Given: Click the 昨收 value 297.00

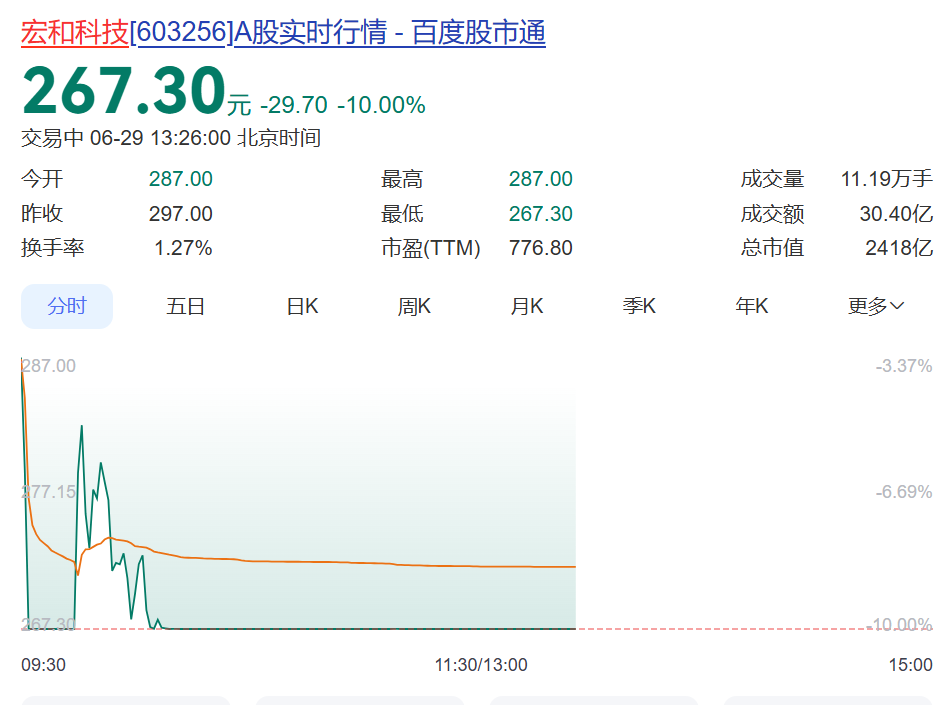Looking at the screenshot, I should 181,214.
